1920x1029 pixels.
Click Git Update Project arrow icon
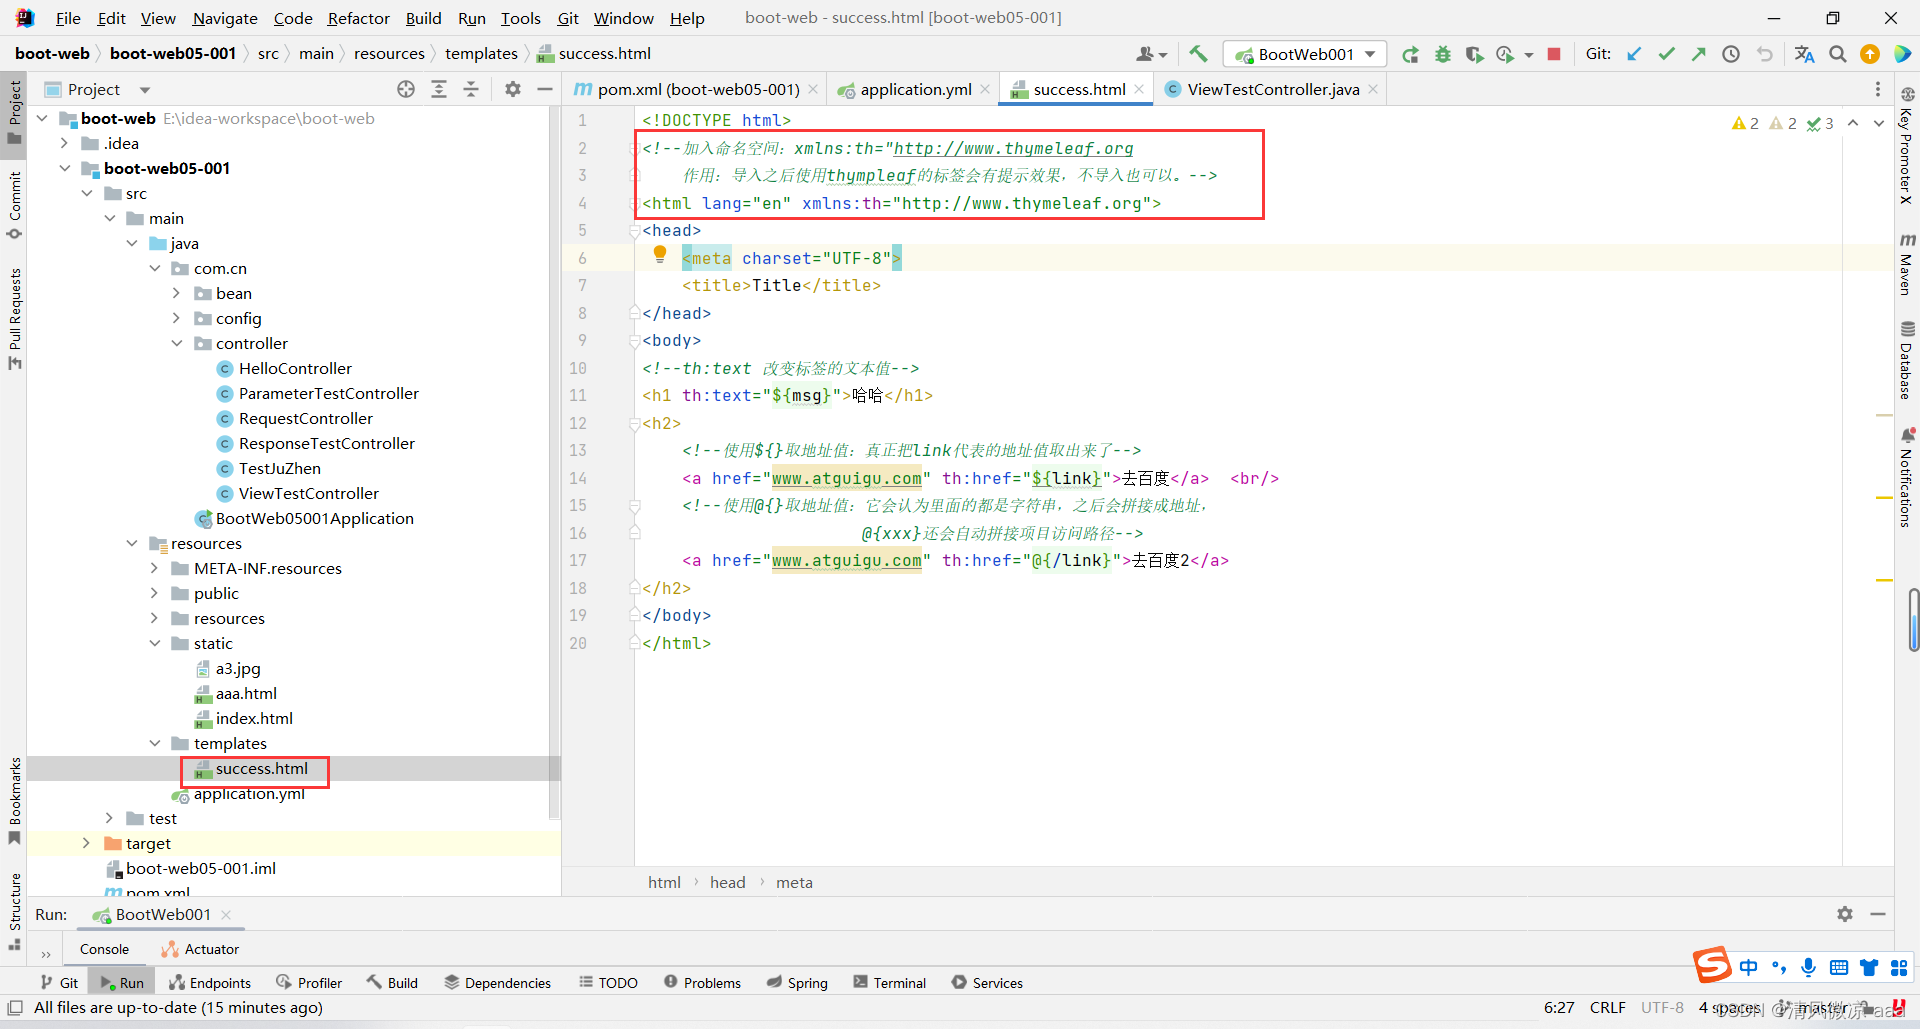[x=1634, y=54]
